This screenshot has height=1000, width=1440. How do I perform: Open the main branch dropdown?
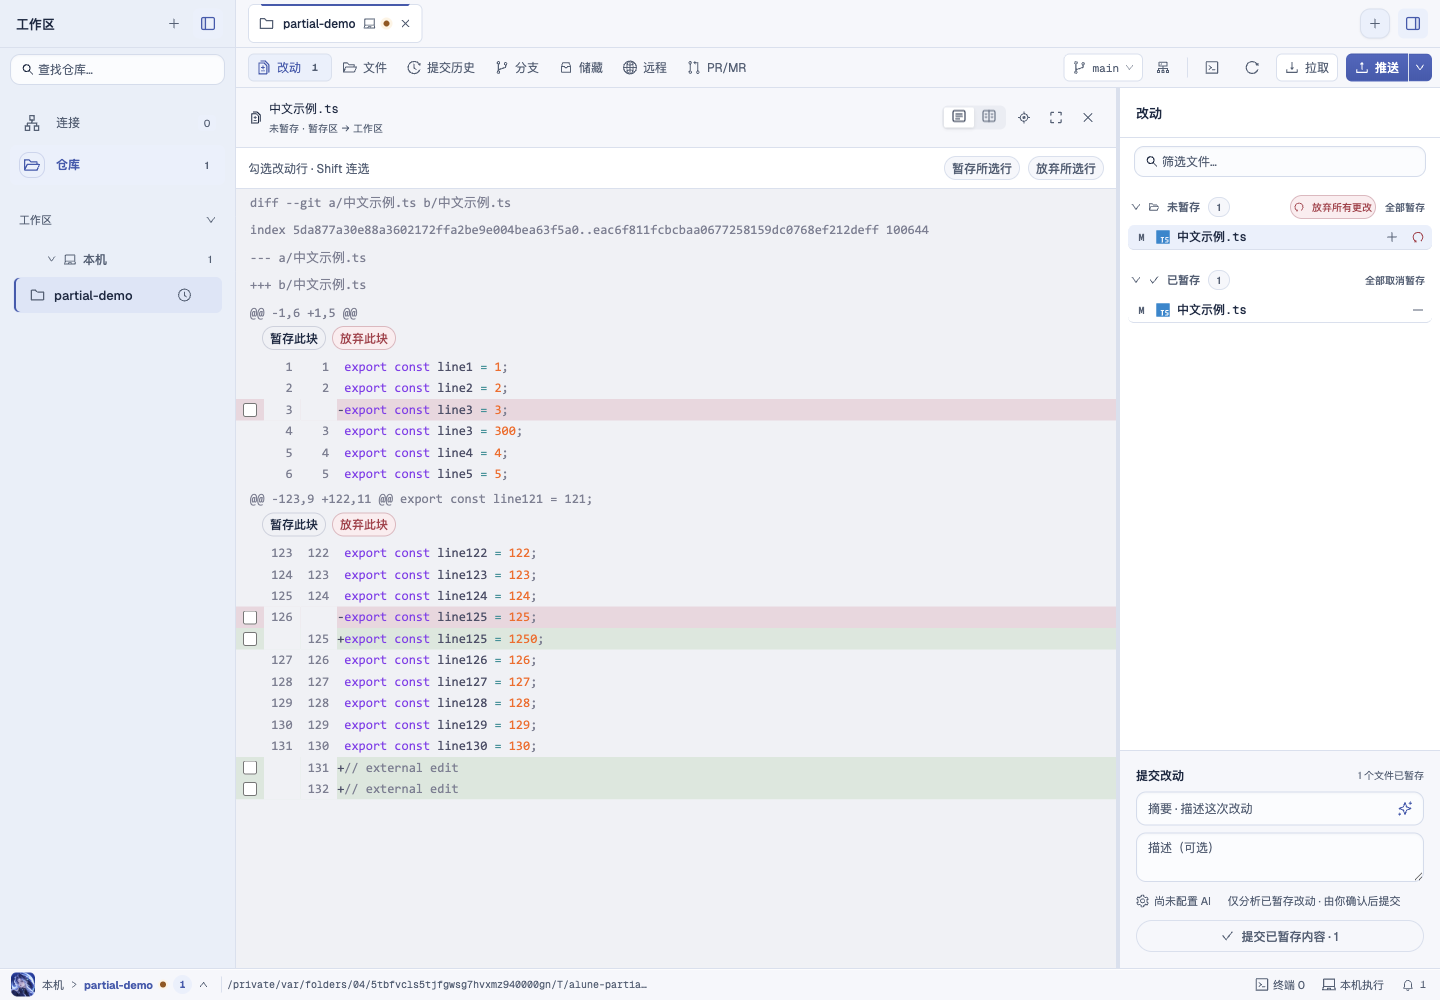[x=1103, y=68]
